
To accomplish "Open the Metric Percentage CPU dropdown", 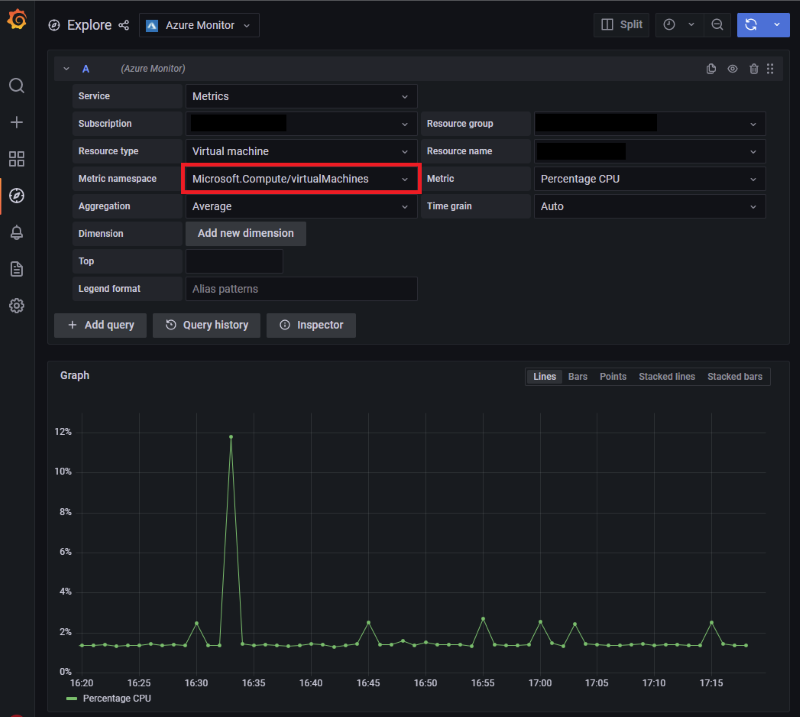I will pos(649,179).
